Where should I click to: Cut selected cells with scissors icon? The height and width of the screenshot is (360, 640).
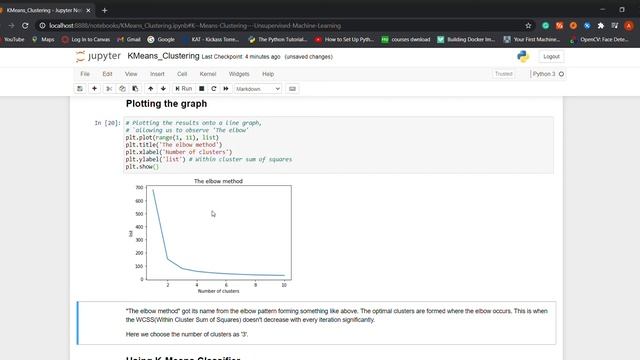109,89
